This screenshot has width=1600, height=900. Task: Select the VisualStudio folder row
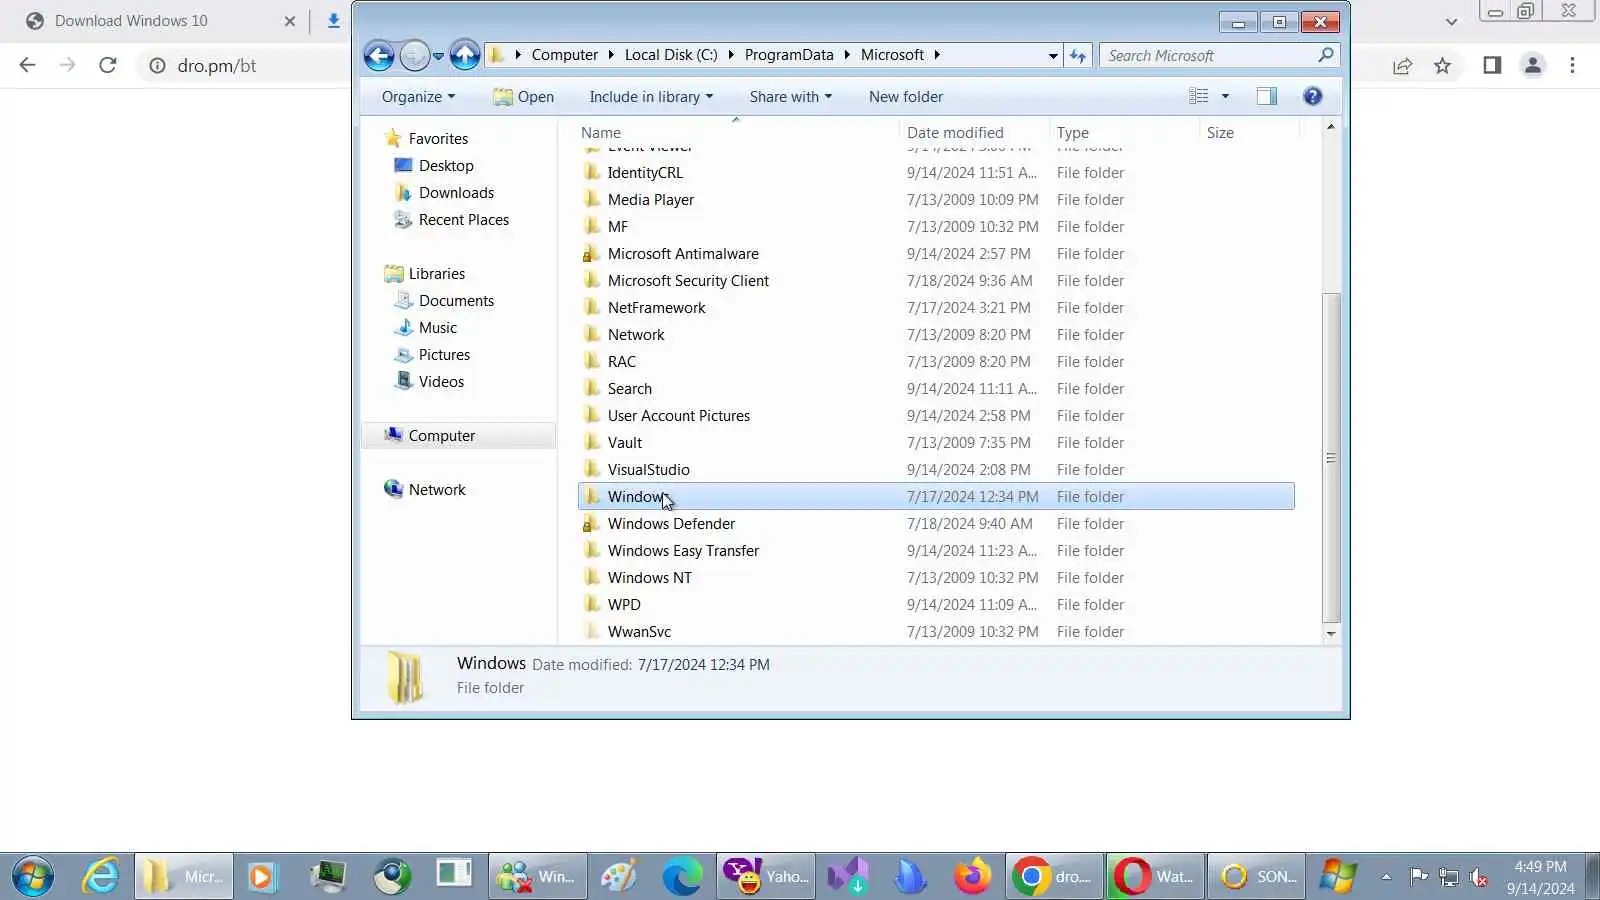[936, 470]
